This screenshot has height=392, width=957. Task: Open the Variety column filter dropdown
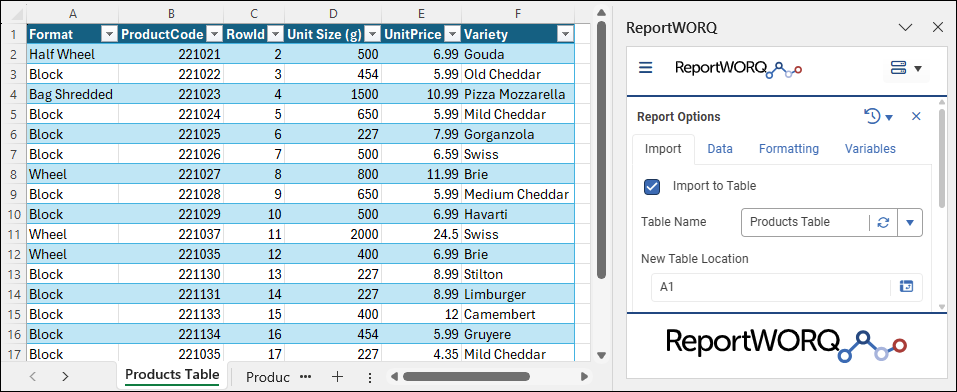click(566, 35)
